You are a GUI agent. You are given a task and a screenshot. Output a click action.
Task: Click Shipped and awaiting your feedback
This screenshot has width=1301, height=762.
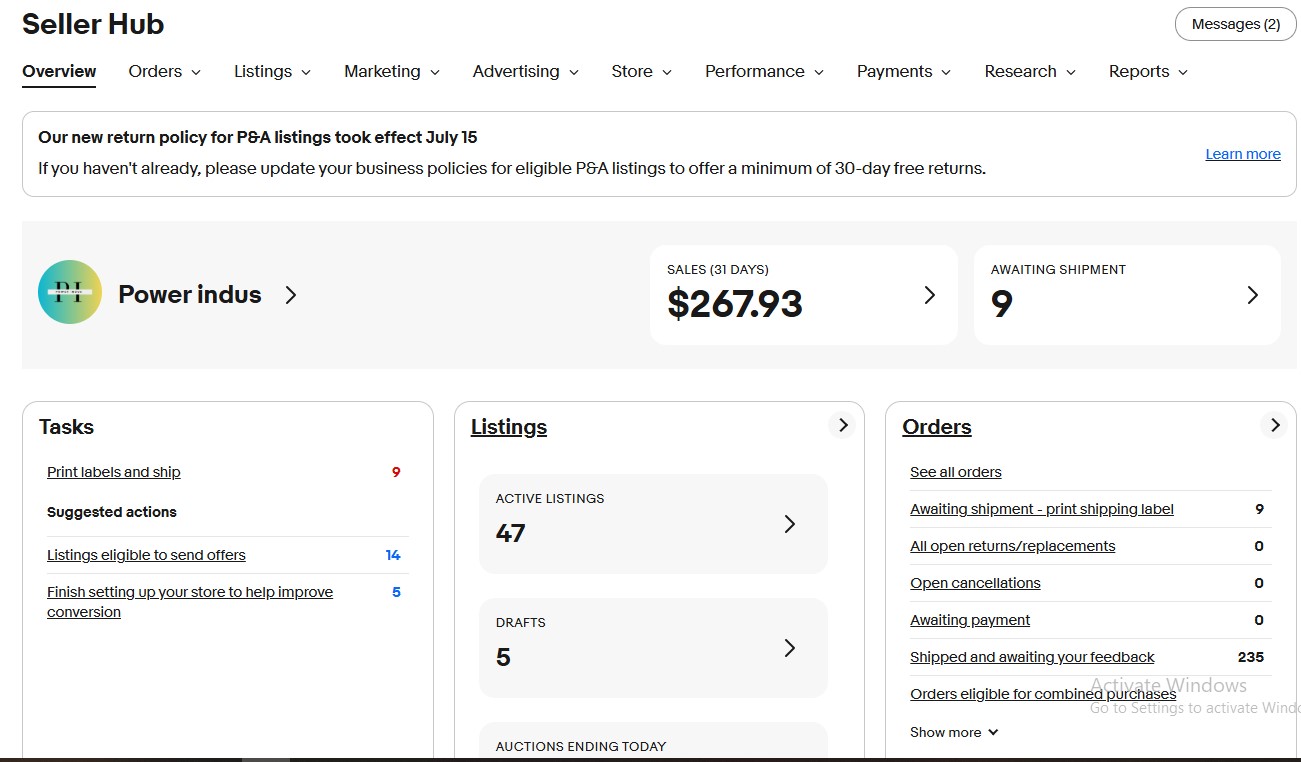point(1032,657)
